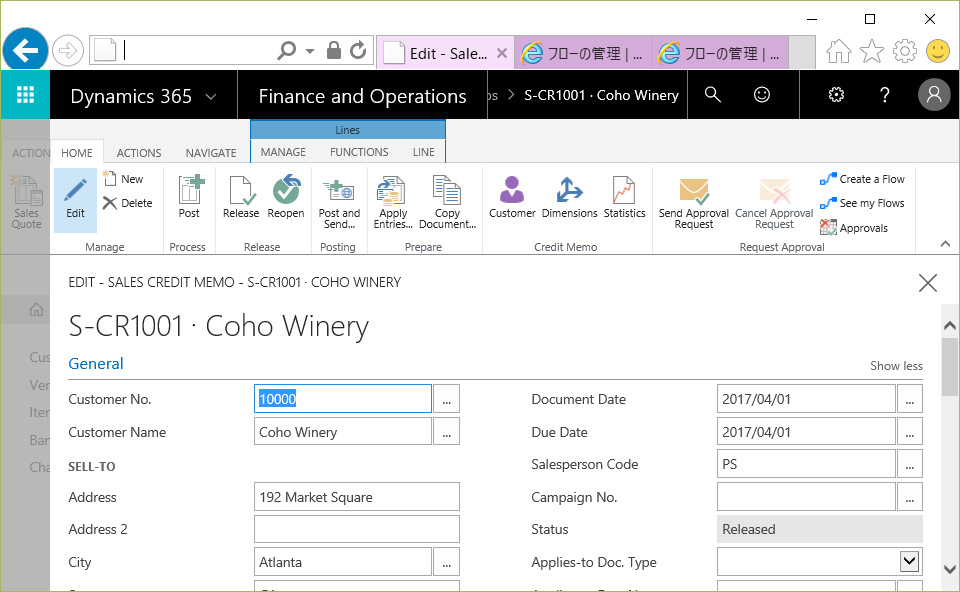
Task: Click the Address field with 192 Market Square
Action: [357, 496]
